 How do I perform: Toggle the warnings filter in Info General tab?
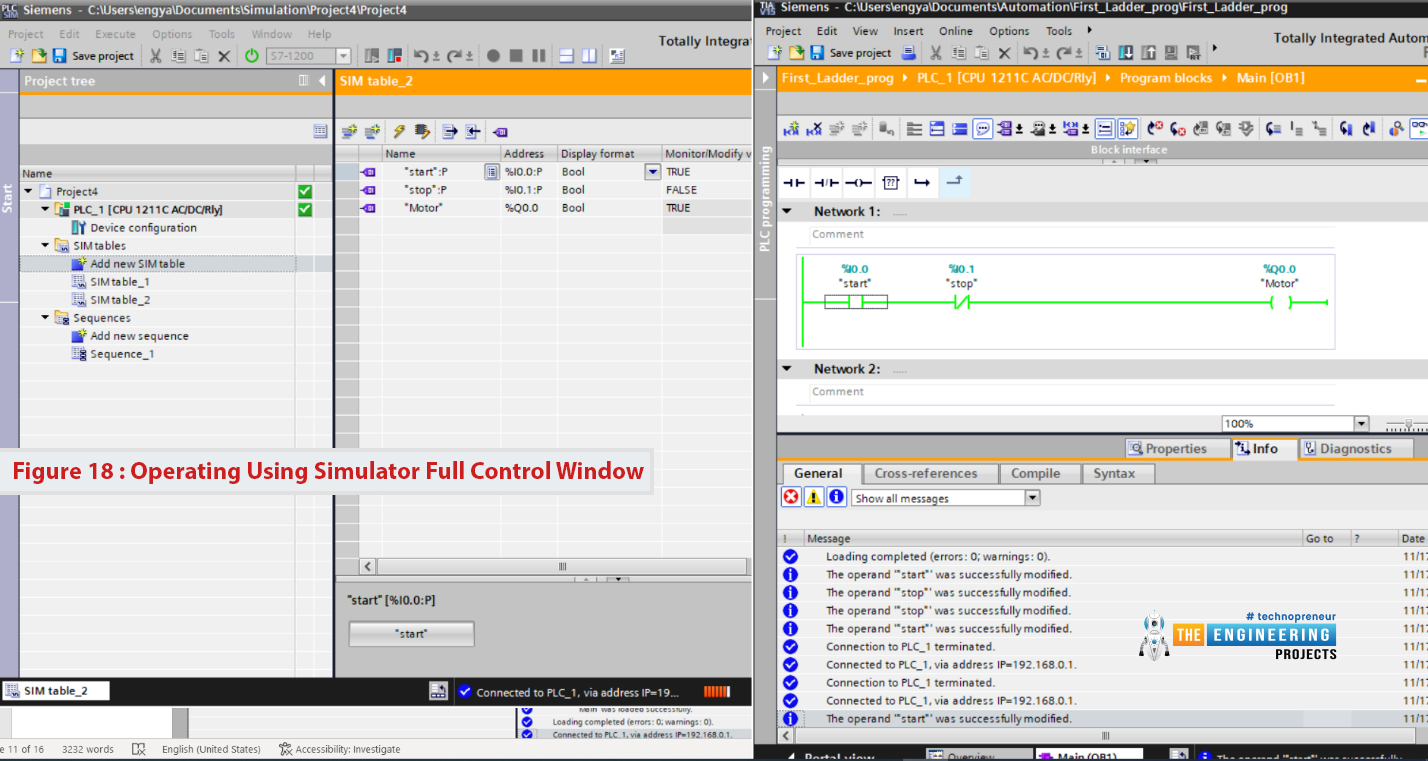pyautogui.click(x=814, y=497)
